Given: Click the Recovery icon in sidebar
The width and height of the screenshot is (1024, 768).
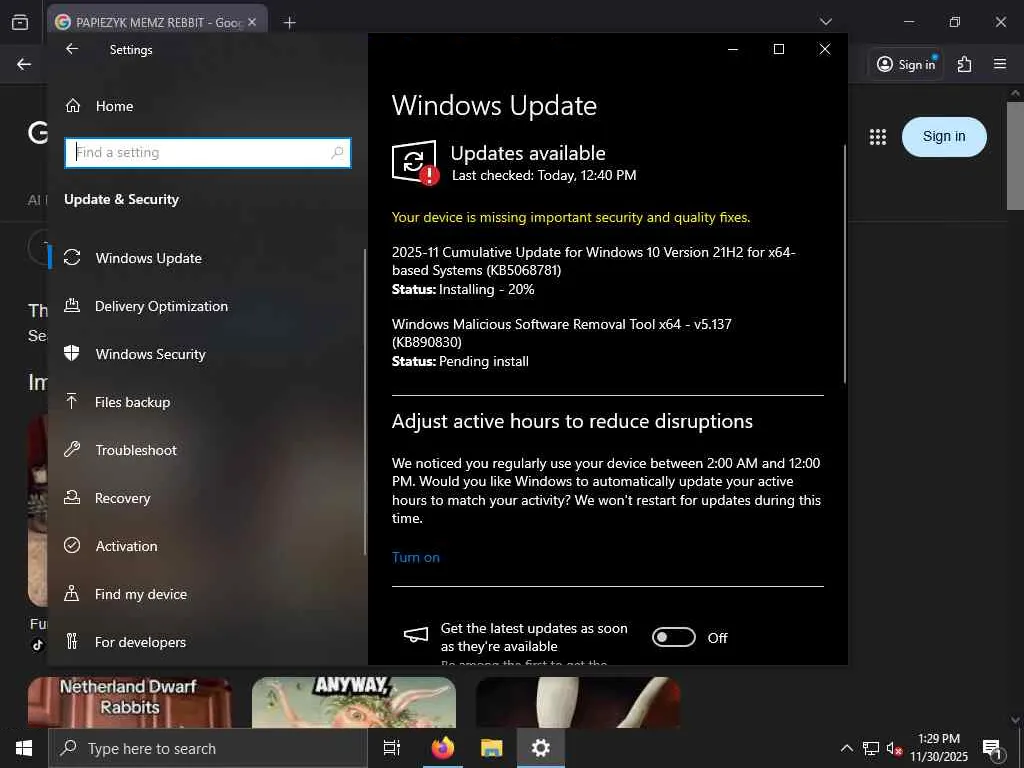Looking at the screenshot, I should (x=72, y=498).
